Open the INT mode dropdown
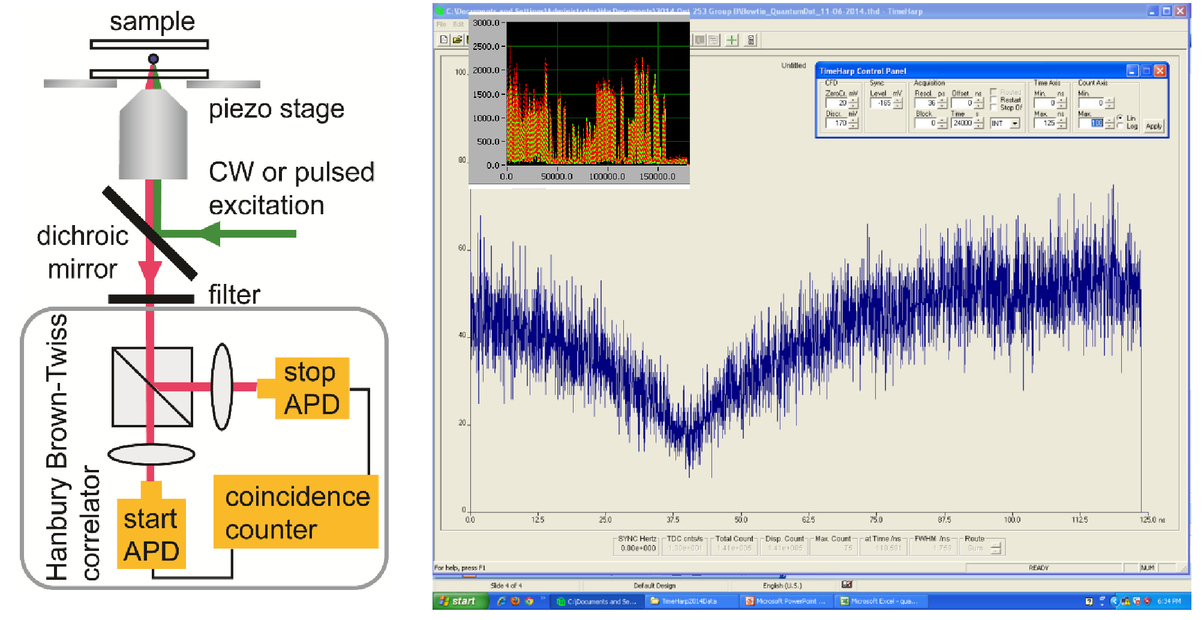This screenshot has width=1204, height=620. (x=1003, y=124)
